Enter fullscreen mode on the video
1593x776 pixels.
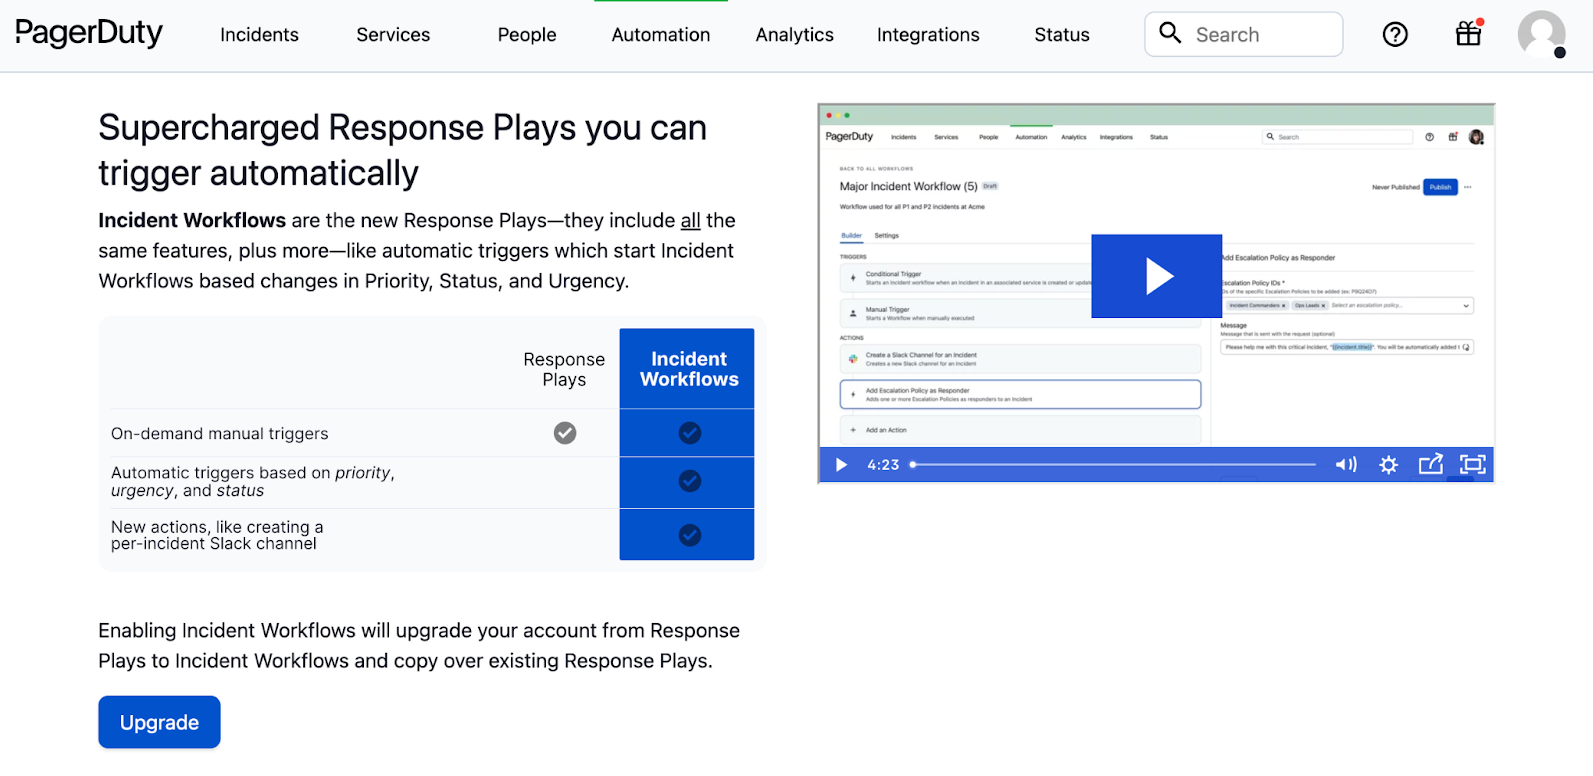pos(1472,464)
